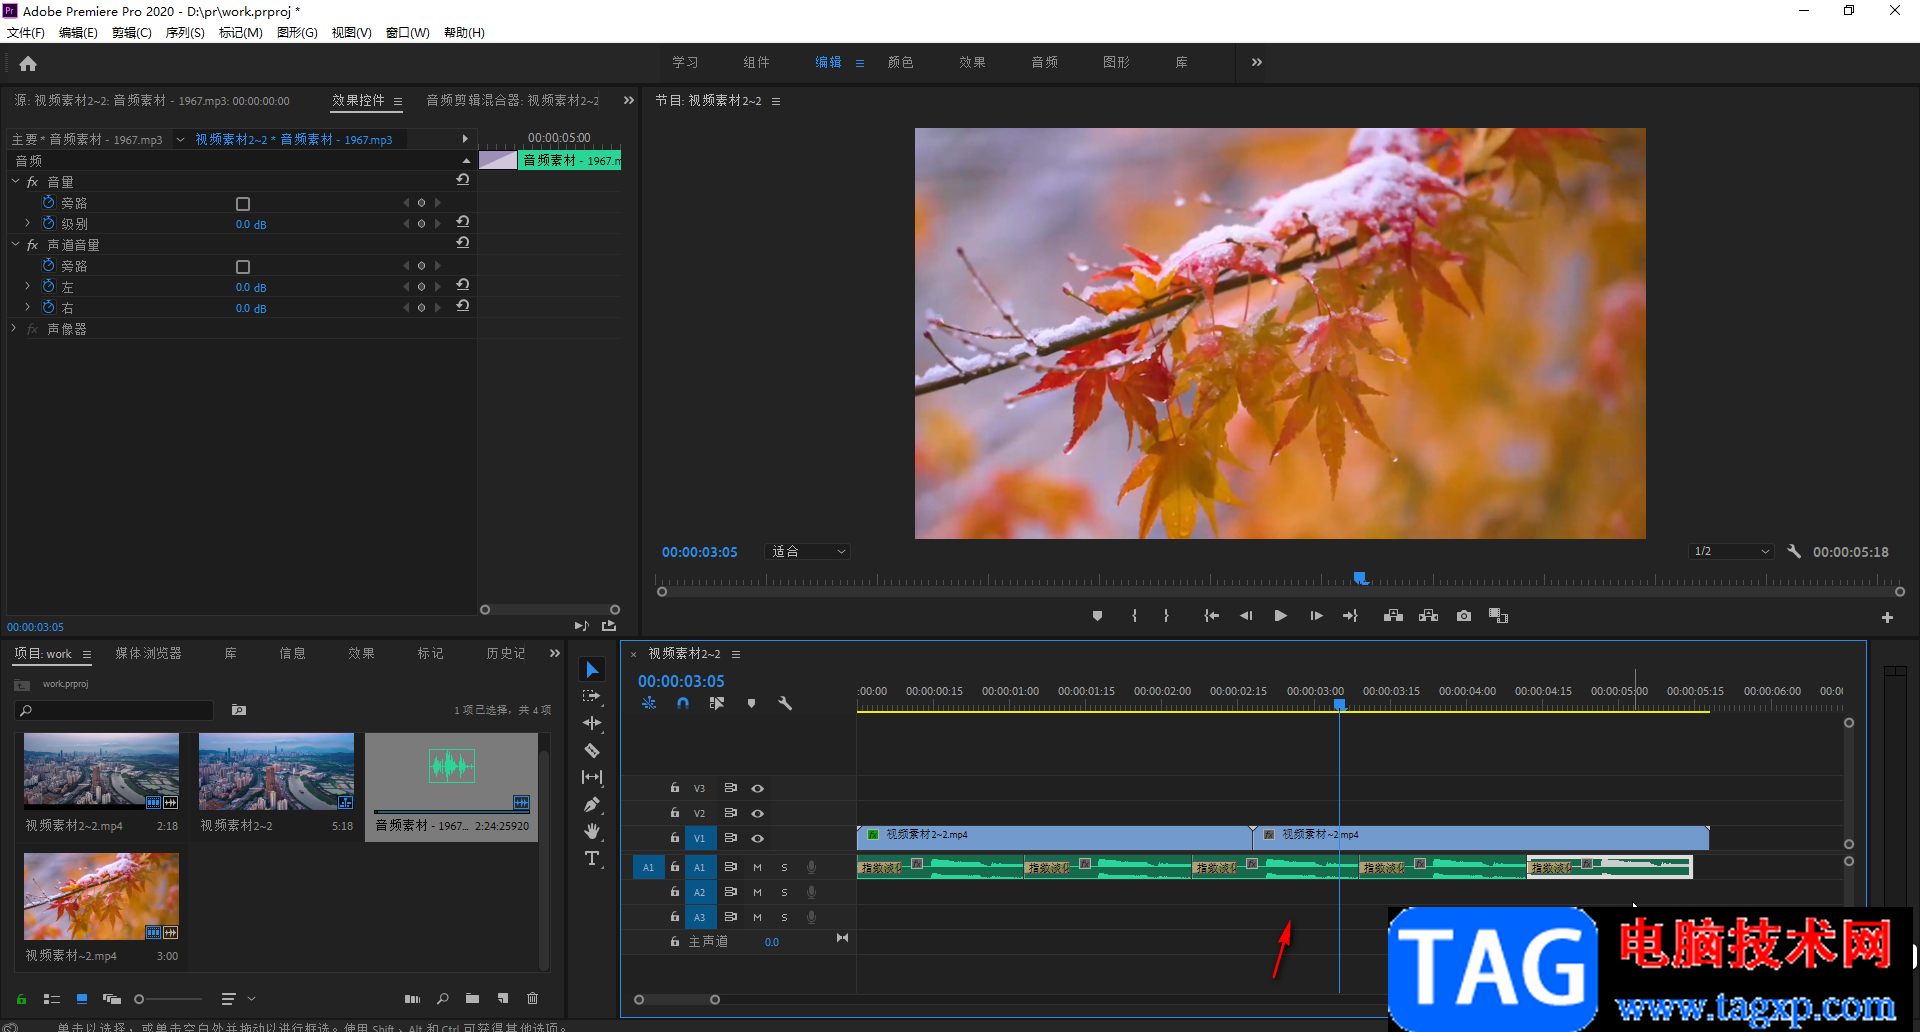Click the Home icon
Screen dimensions: 1920x1032
[x=28, y=63]
